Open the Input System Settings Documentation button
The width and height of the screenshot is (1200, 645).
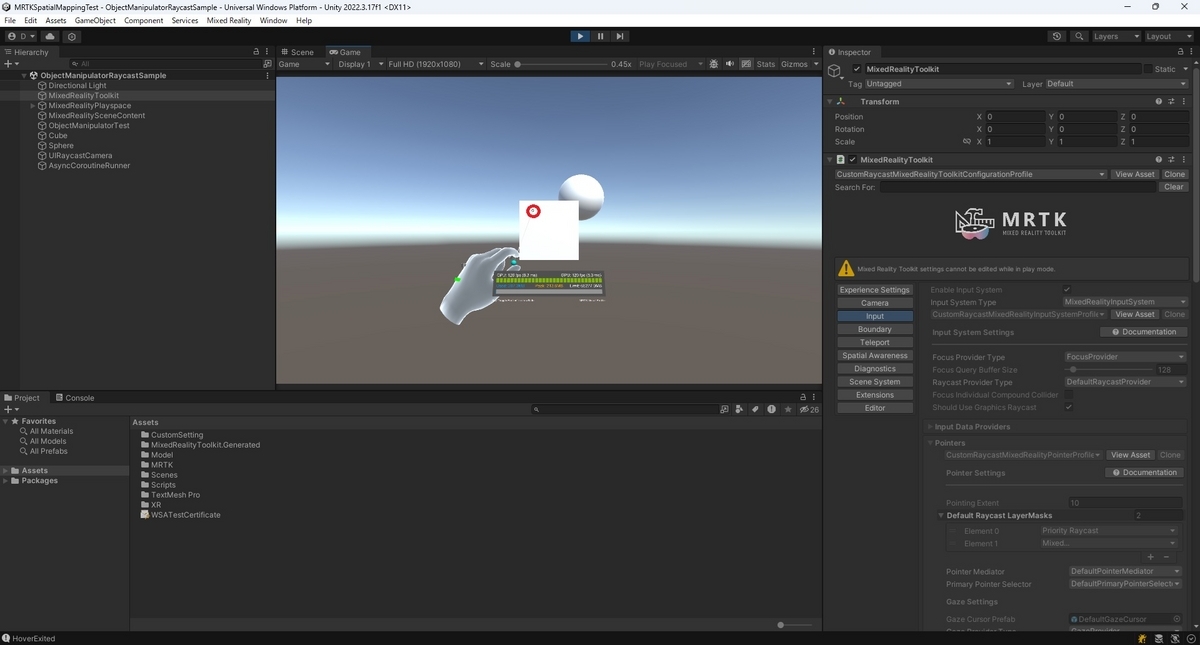1143,332
